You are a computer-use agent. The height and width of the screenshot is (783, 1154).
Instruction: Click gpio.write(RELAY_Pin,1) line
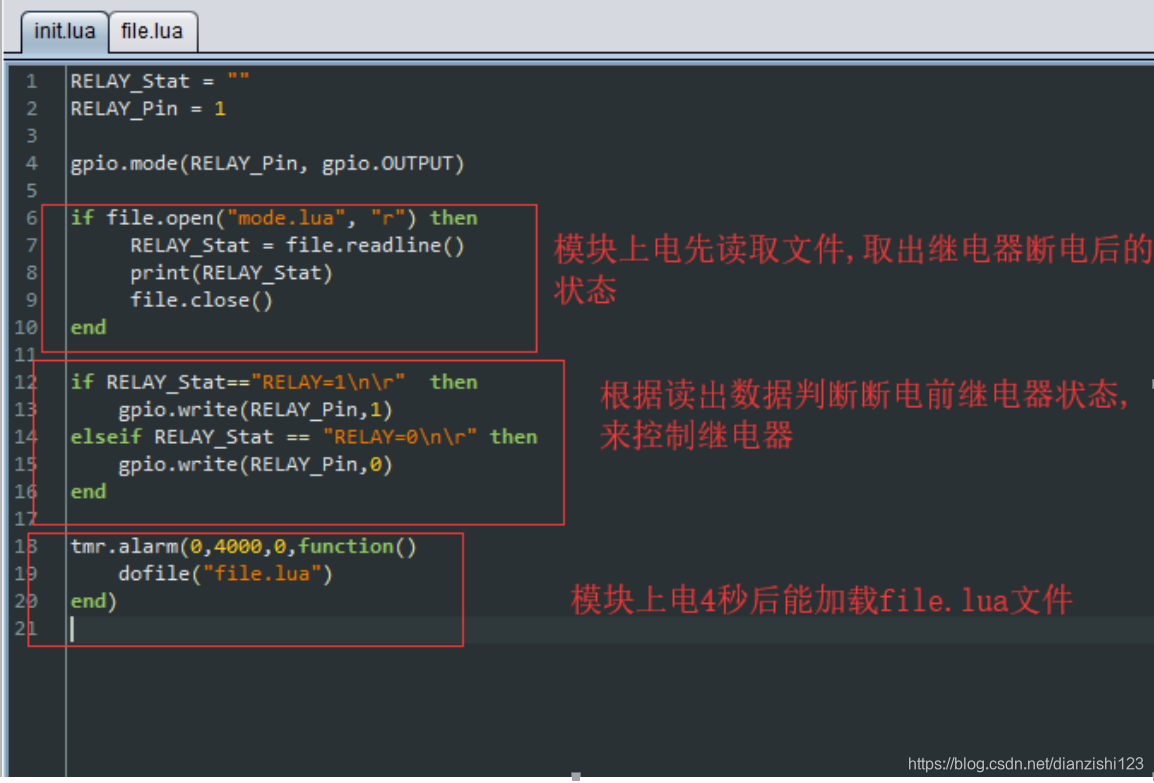click(x=255, y=410)
